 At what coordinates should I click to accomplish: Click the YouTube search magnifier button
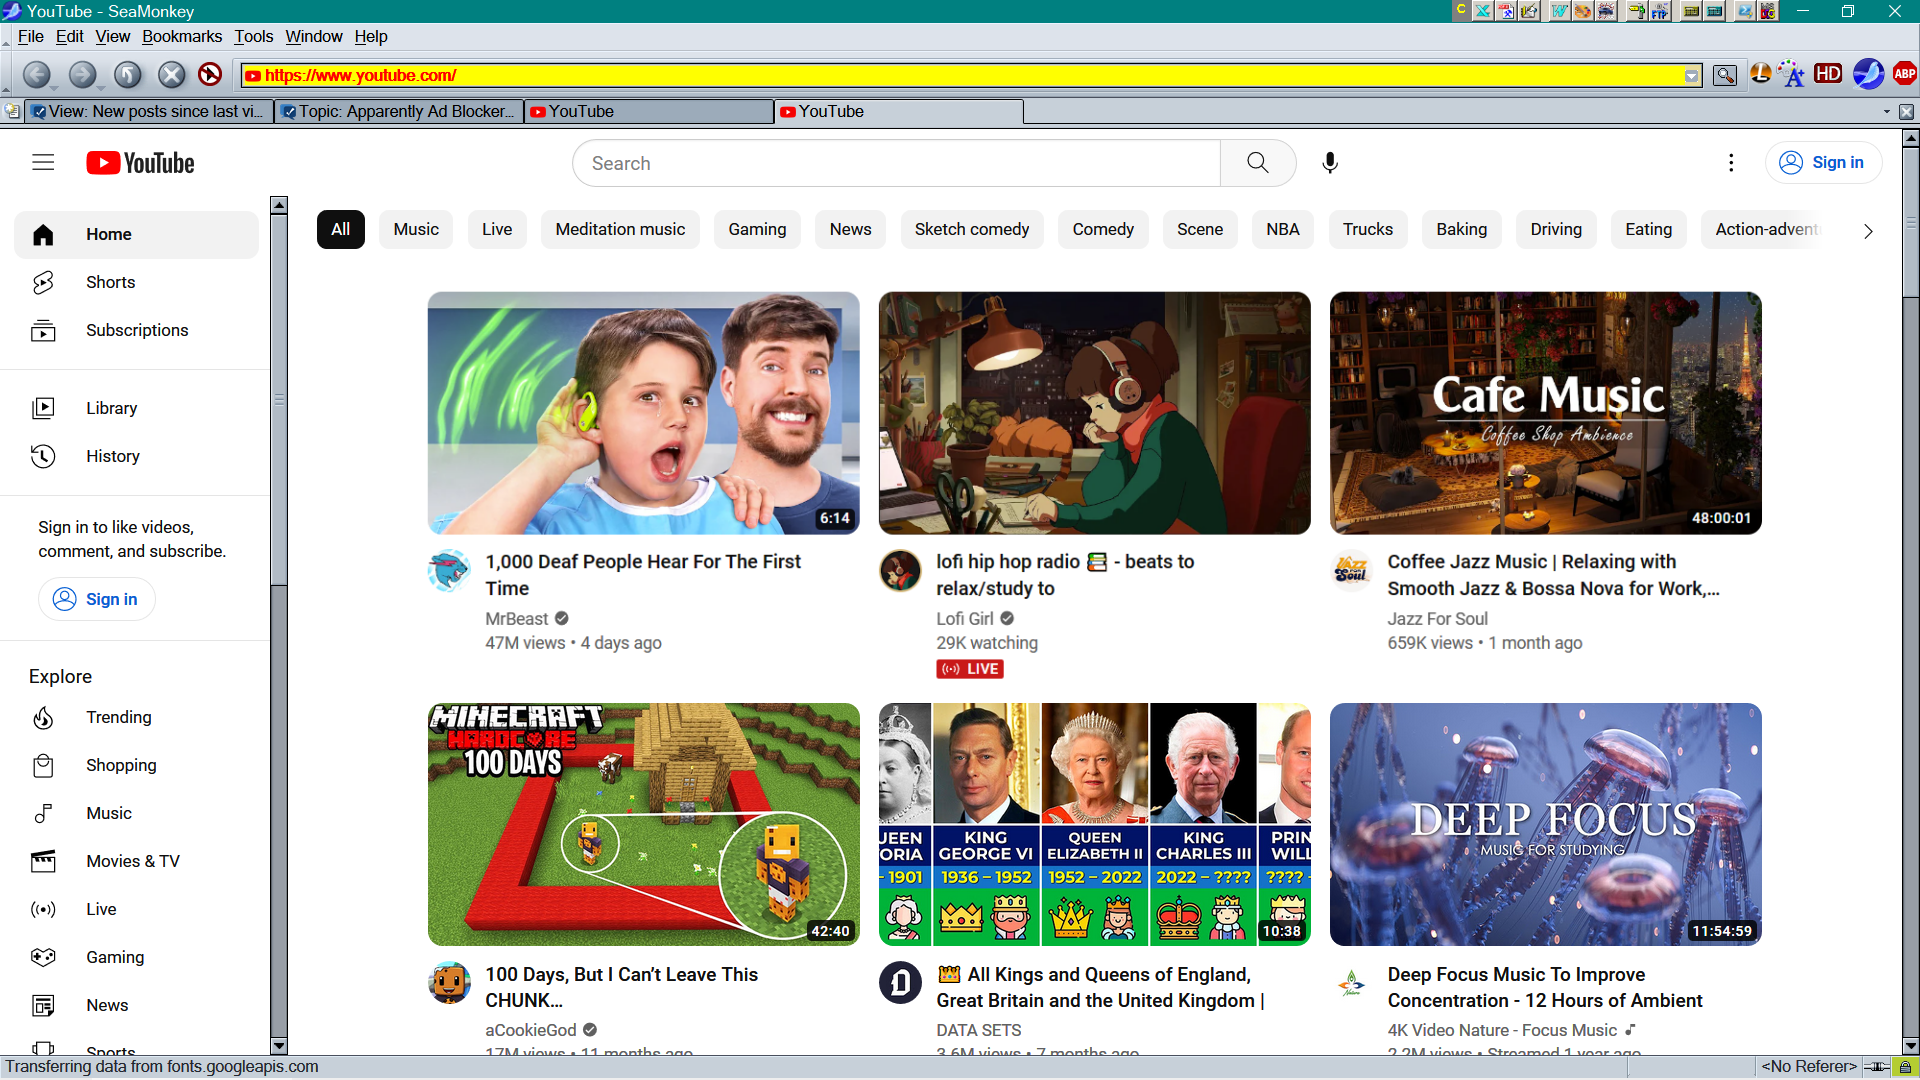(1258, 163)
